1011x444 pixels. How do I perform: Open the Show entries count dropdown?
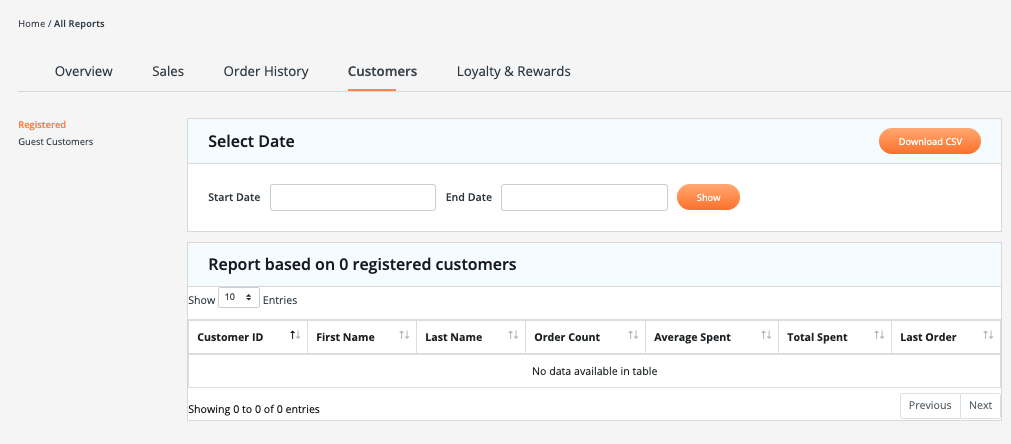click(x=239, y=298)
